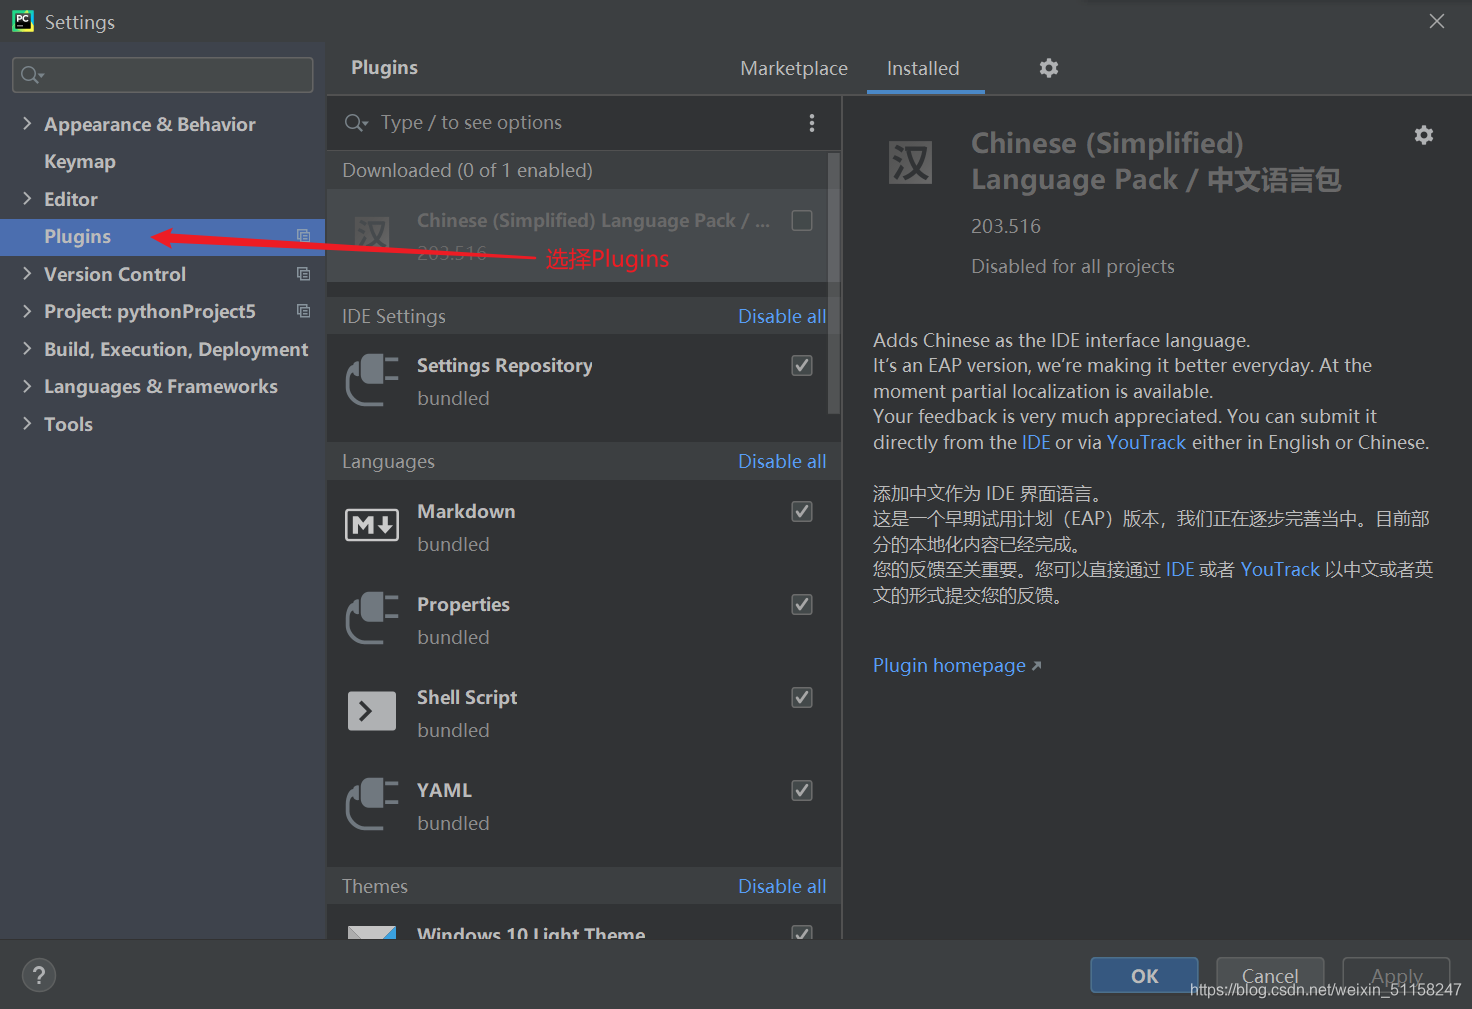Screen dimensions: 1472x1009
Task: Click the Properties plugin plug icon
Action: tap(372, 618)
